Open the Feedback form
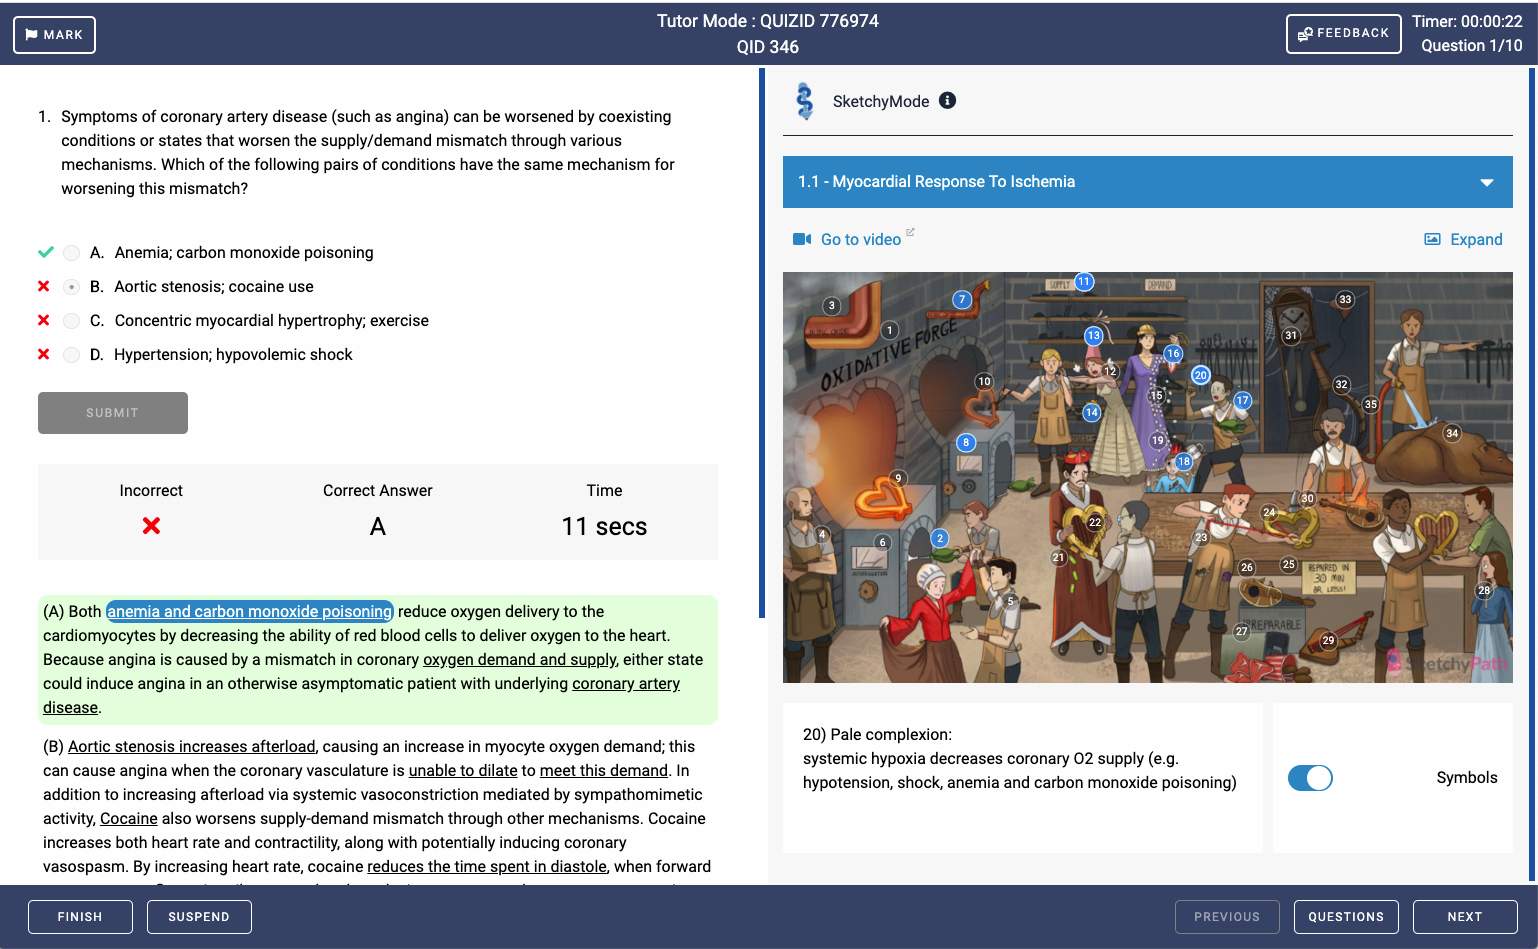1538x949 pixels. coord(1343,34)
